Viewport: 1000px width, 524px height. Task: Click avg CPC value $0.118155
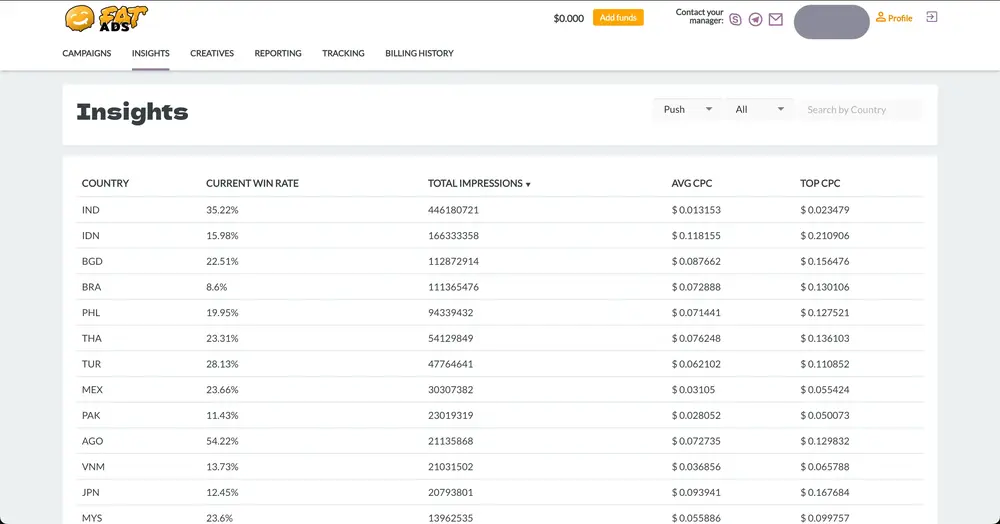coord(696,236)
